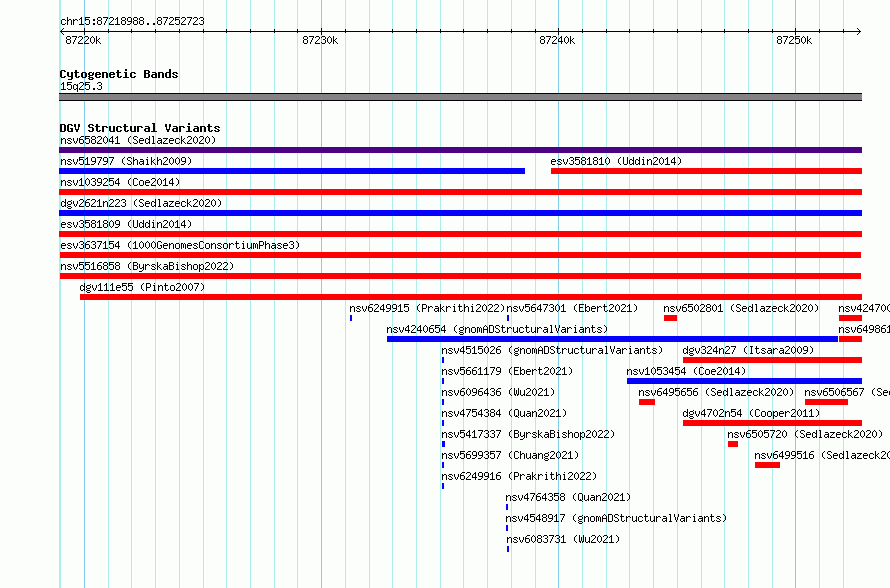The height and width of the screenshot is (588, 890).
Task: Open dgv111e55 (Pinto2007) variant label
Action: point(142,287)
